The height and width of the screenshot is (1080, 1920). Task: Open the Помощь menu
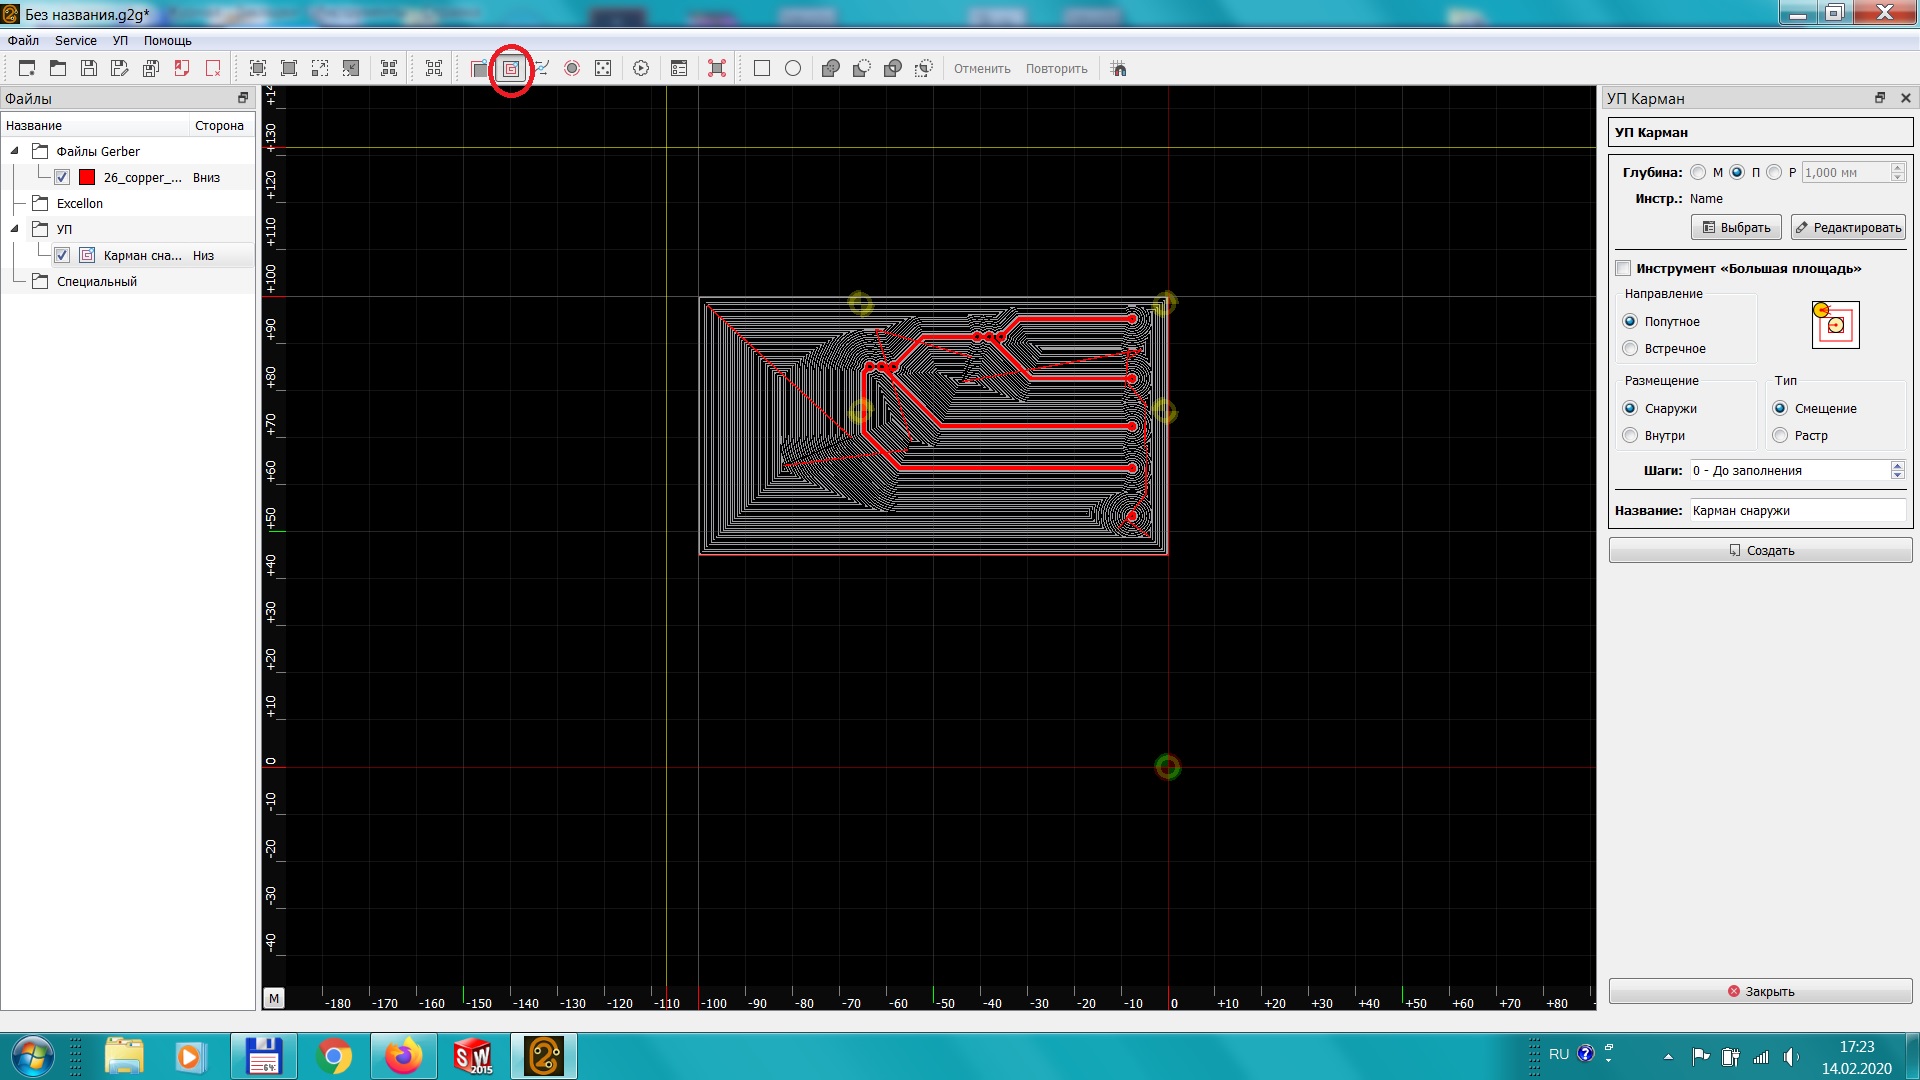coord(167,41)
